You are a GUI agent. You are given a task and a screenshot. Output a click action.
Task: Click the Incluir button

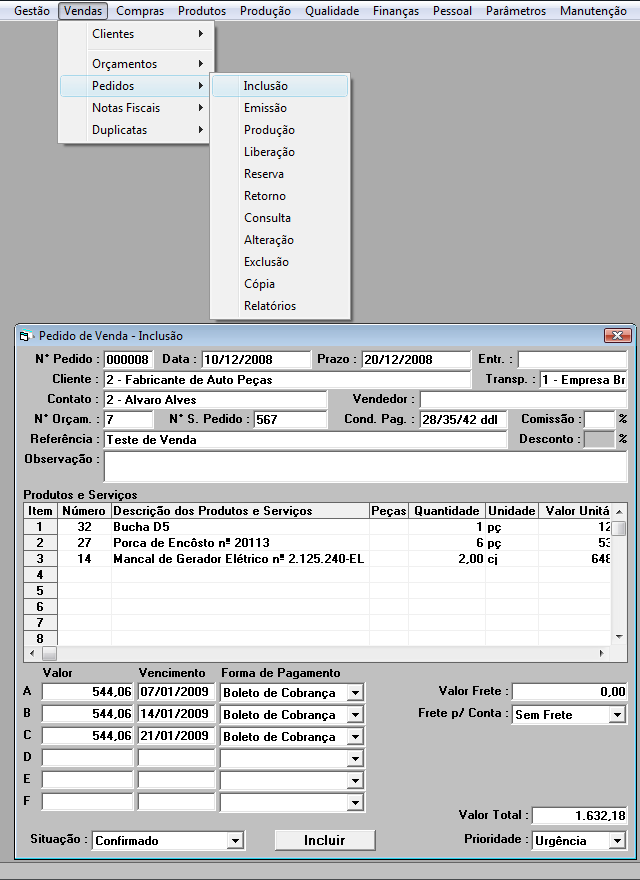pyautogui.click(x=324, y=840)
